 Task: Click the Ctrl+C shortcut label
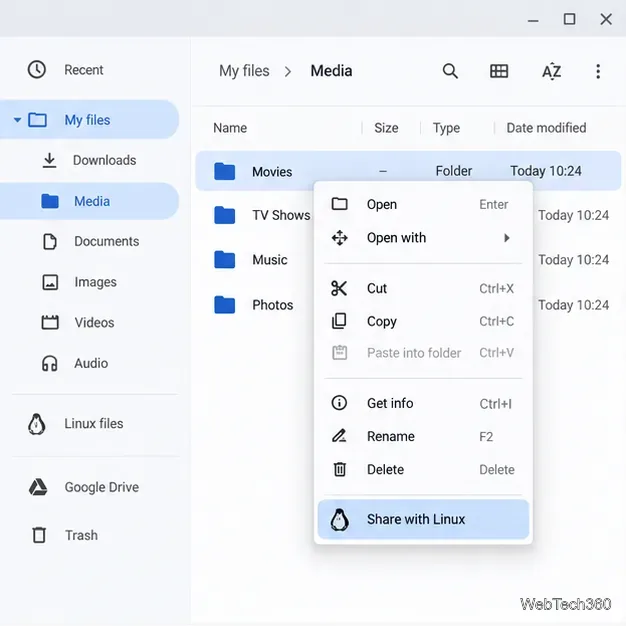click(x=497, y=321)
